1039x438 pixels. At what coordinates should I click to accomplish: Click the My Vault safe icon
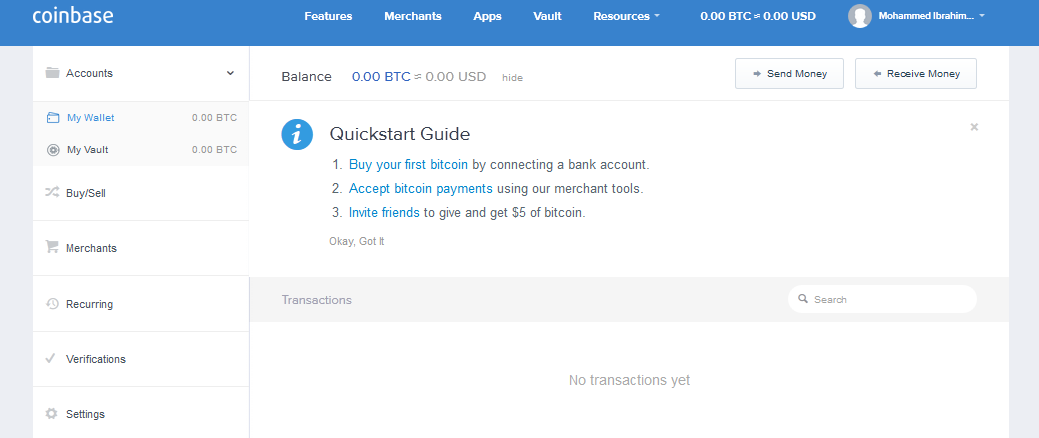pos(53,150)
